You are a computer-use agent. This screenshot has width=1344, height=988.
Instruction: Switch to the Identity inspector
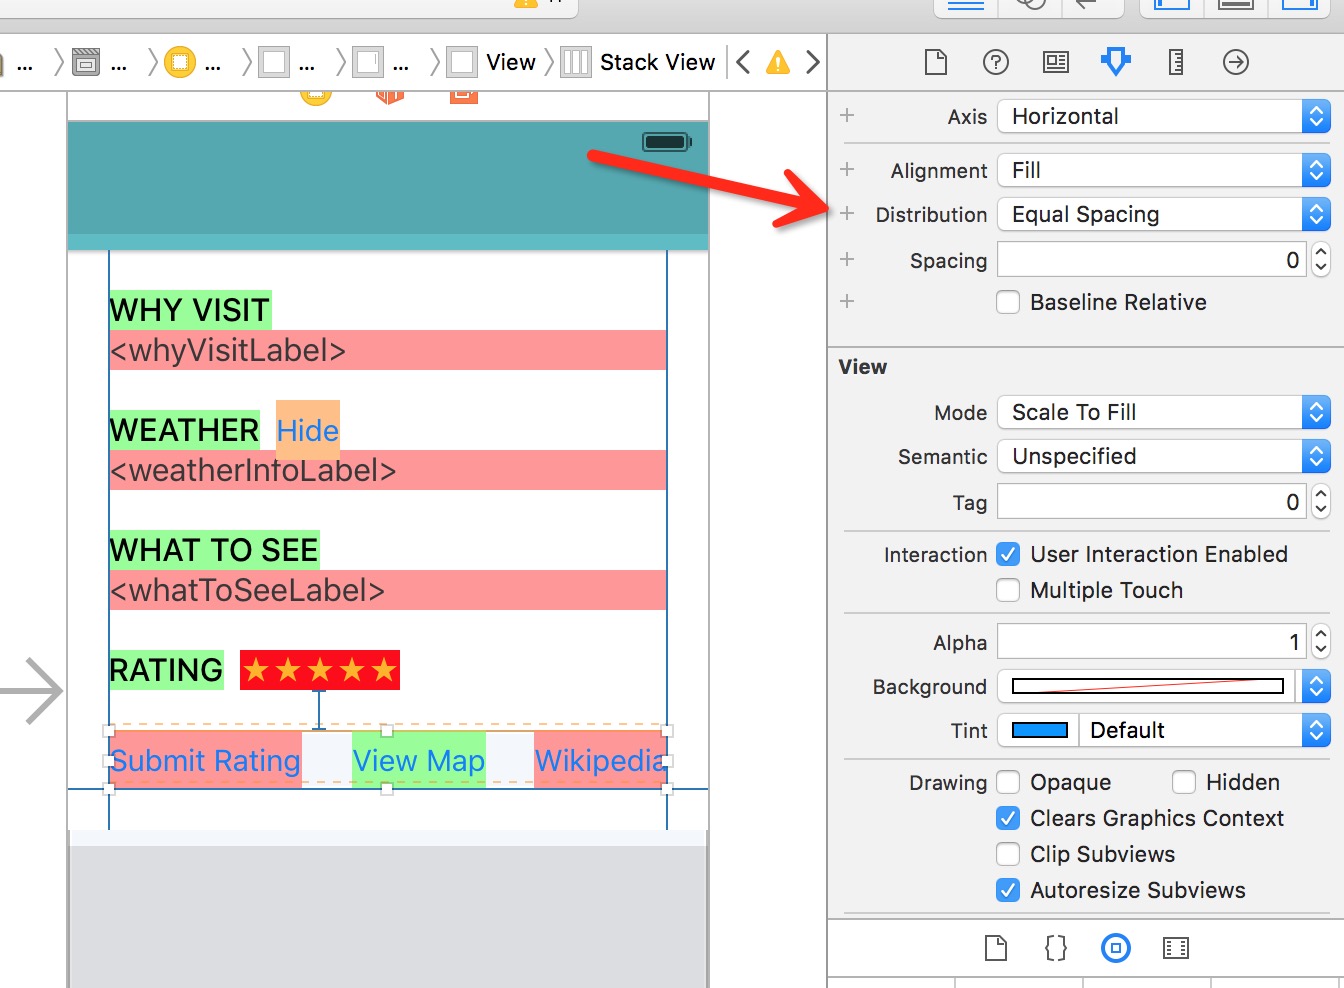pos(1055,62)
